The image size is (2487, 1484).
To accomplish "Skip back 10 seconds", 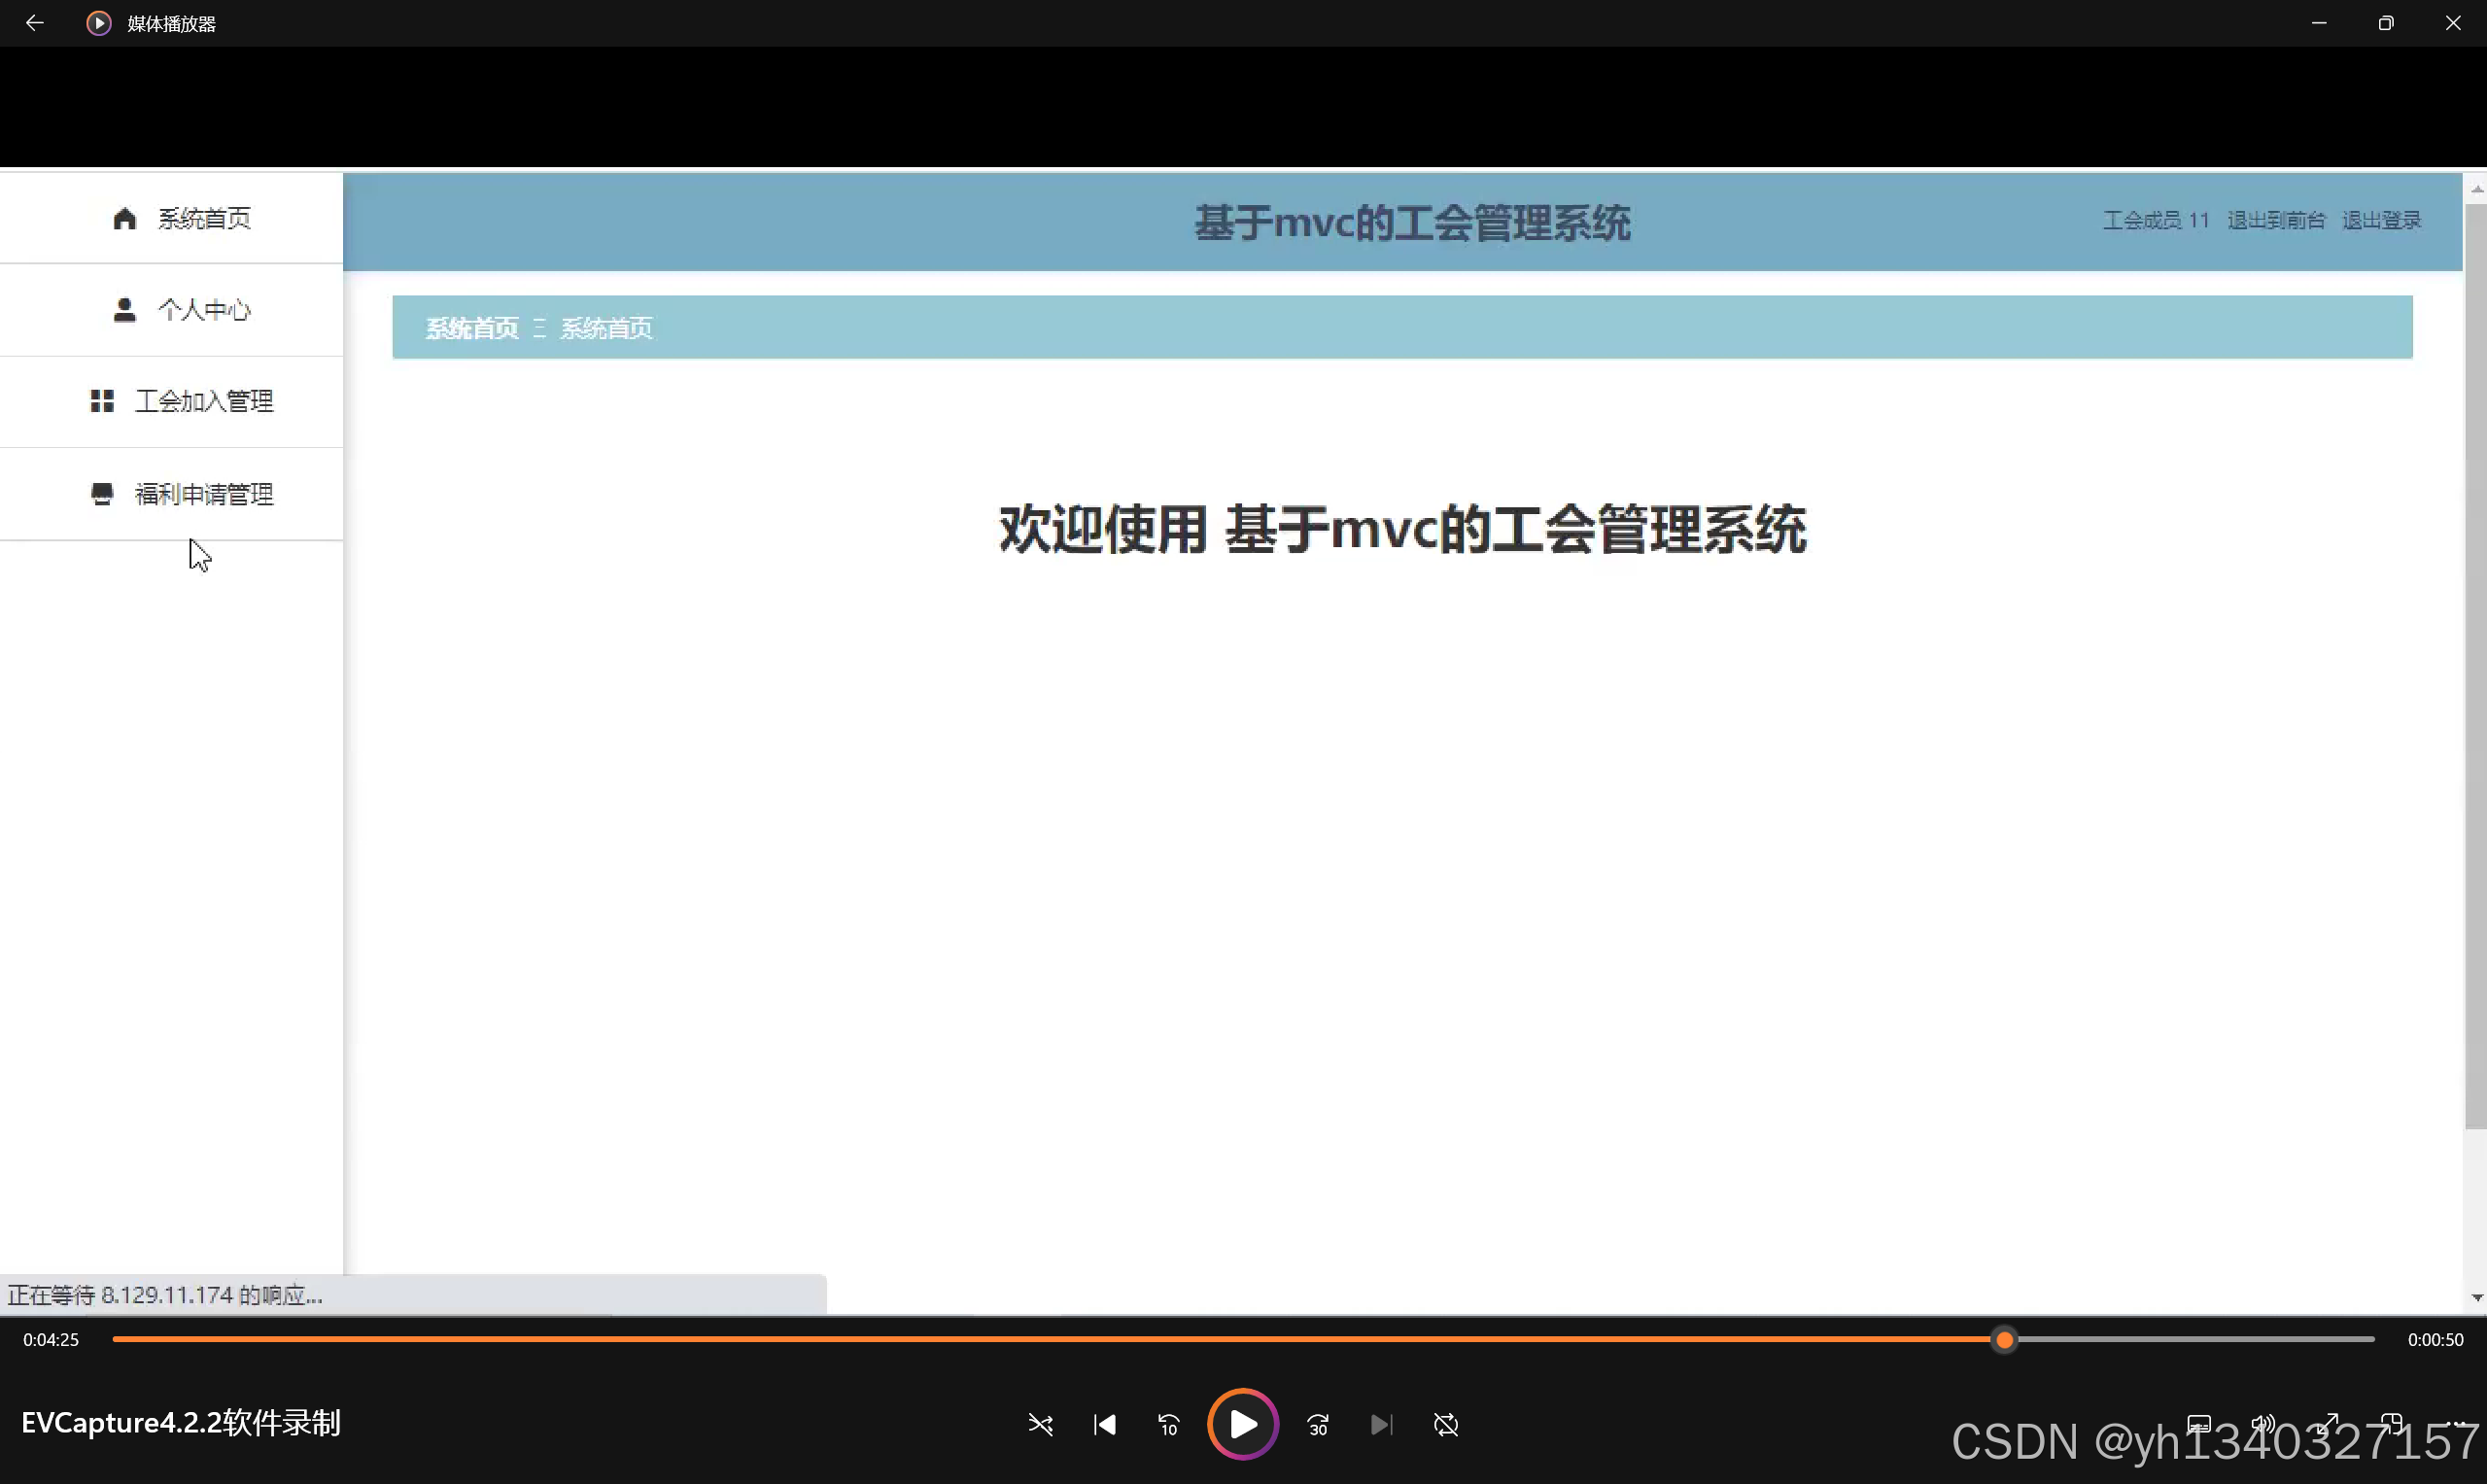I will (x=1168, y=1424).
